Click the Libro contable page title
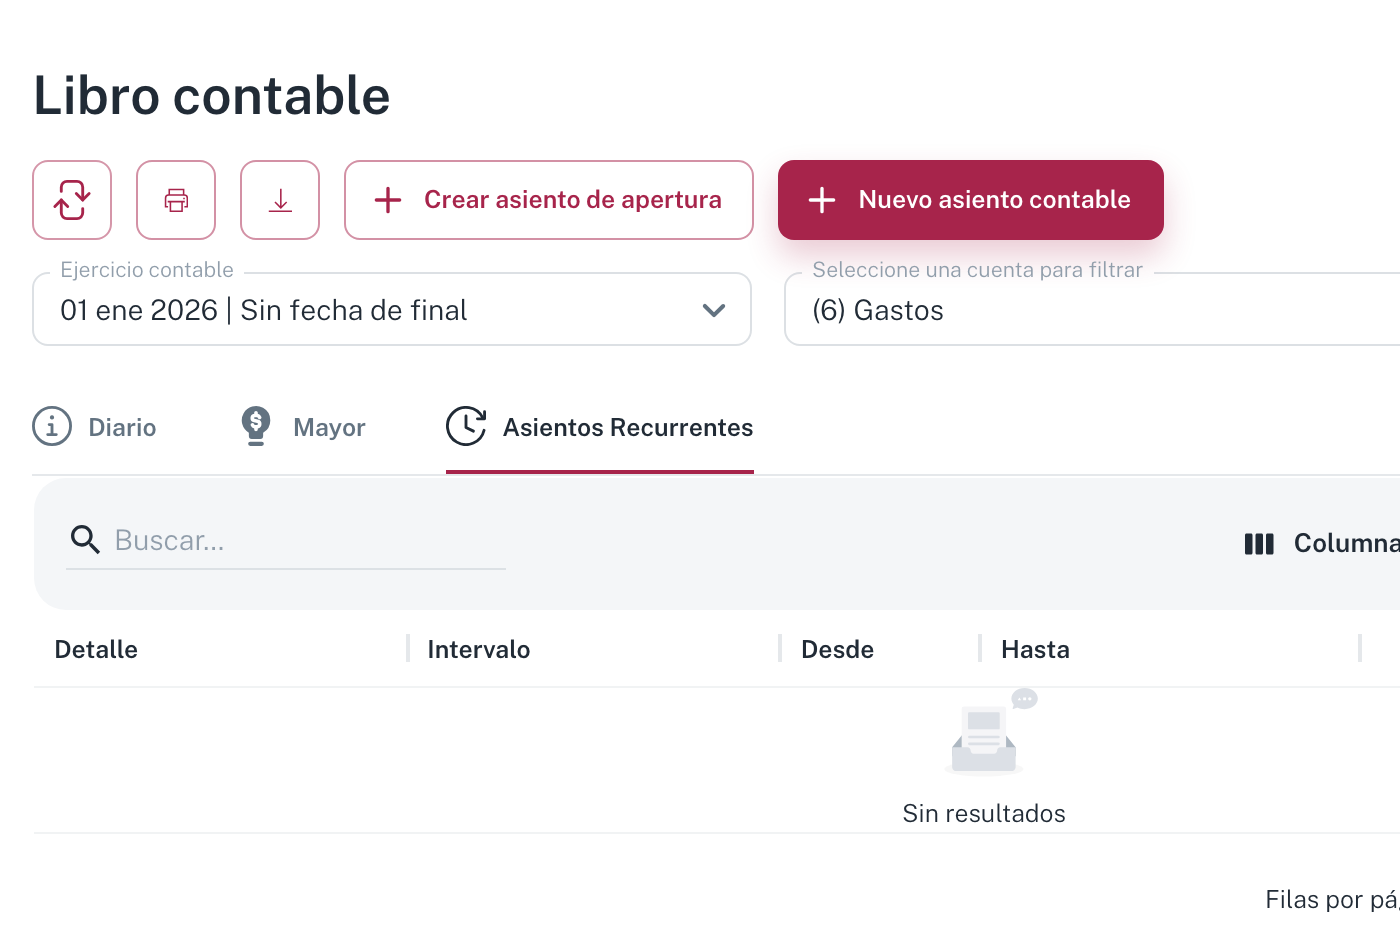The width and height of the screenshot is (1400, 940). click(212, 96)
